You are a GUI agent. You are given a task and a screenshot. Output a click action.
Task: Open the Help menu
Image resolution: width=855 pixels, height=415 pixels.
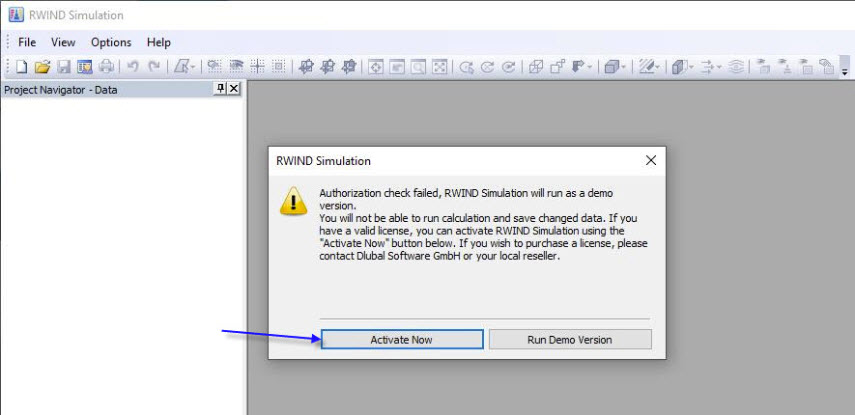pos(159,42)
